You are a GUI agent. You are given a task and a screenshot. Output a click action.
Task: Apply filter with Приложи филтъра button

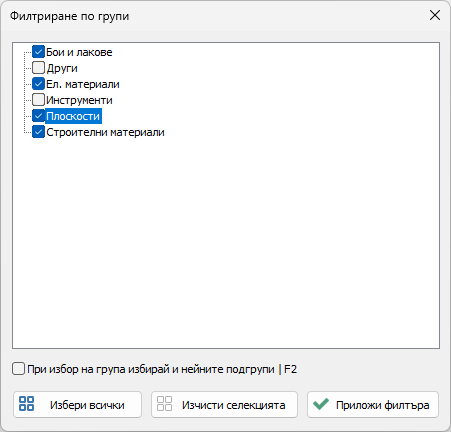tap(373, 404)
